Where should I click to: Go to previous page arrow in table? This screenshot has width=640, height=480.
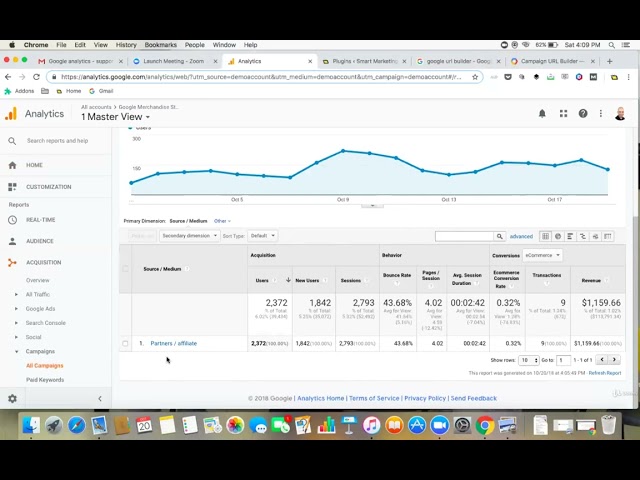[602, 360]
